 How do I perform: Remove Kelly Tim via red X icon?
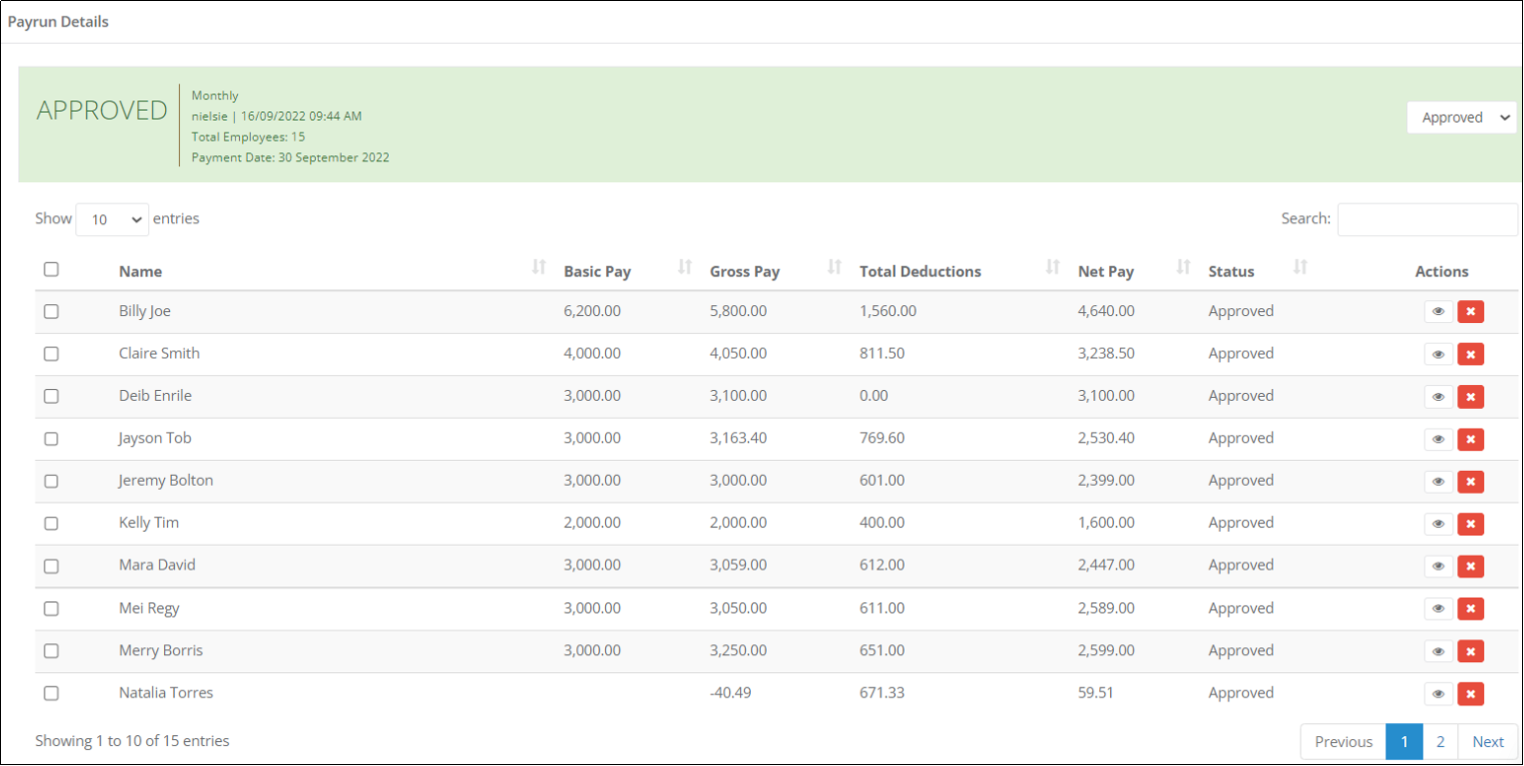pos(1470,524)
